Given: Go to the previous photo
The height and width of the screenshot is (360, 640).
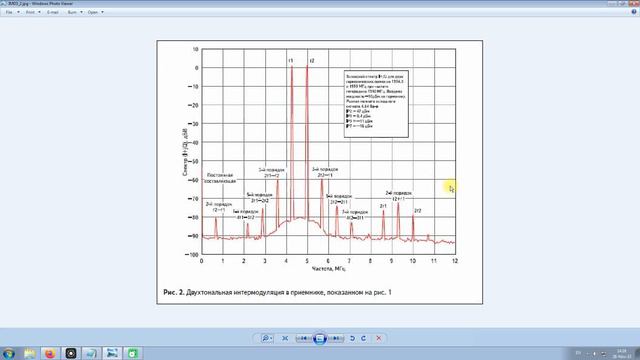Looking at the screenshot, I should point(304,338).
